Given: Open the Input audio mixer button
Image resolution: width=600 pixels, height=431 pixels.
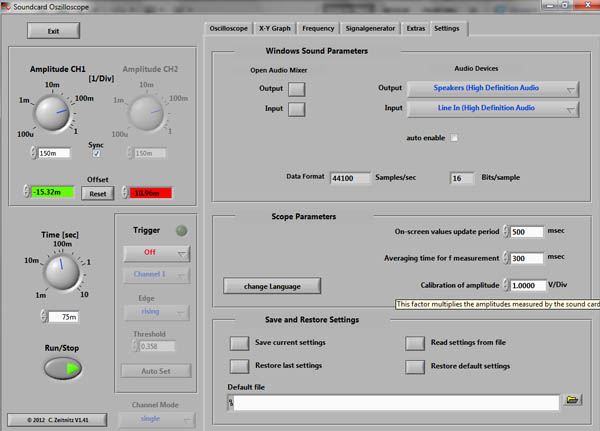Looking at the screenshot, I should (297, 110).
